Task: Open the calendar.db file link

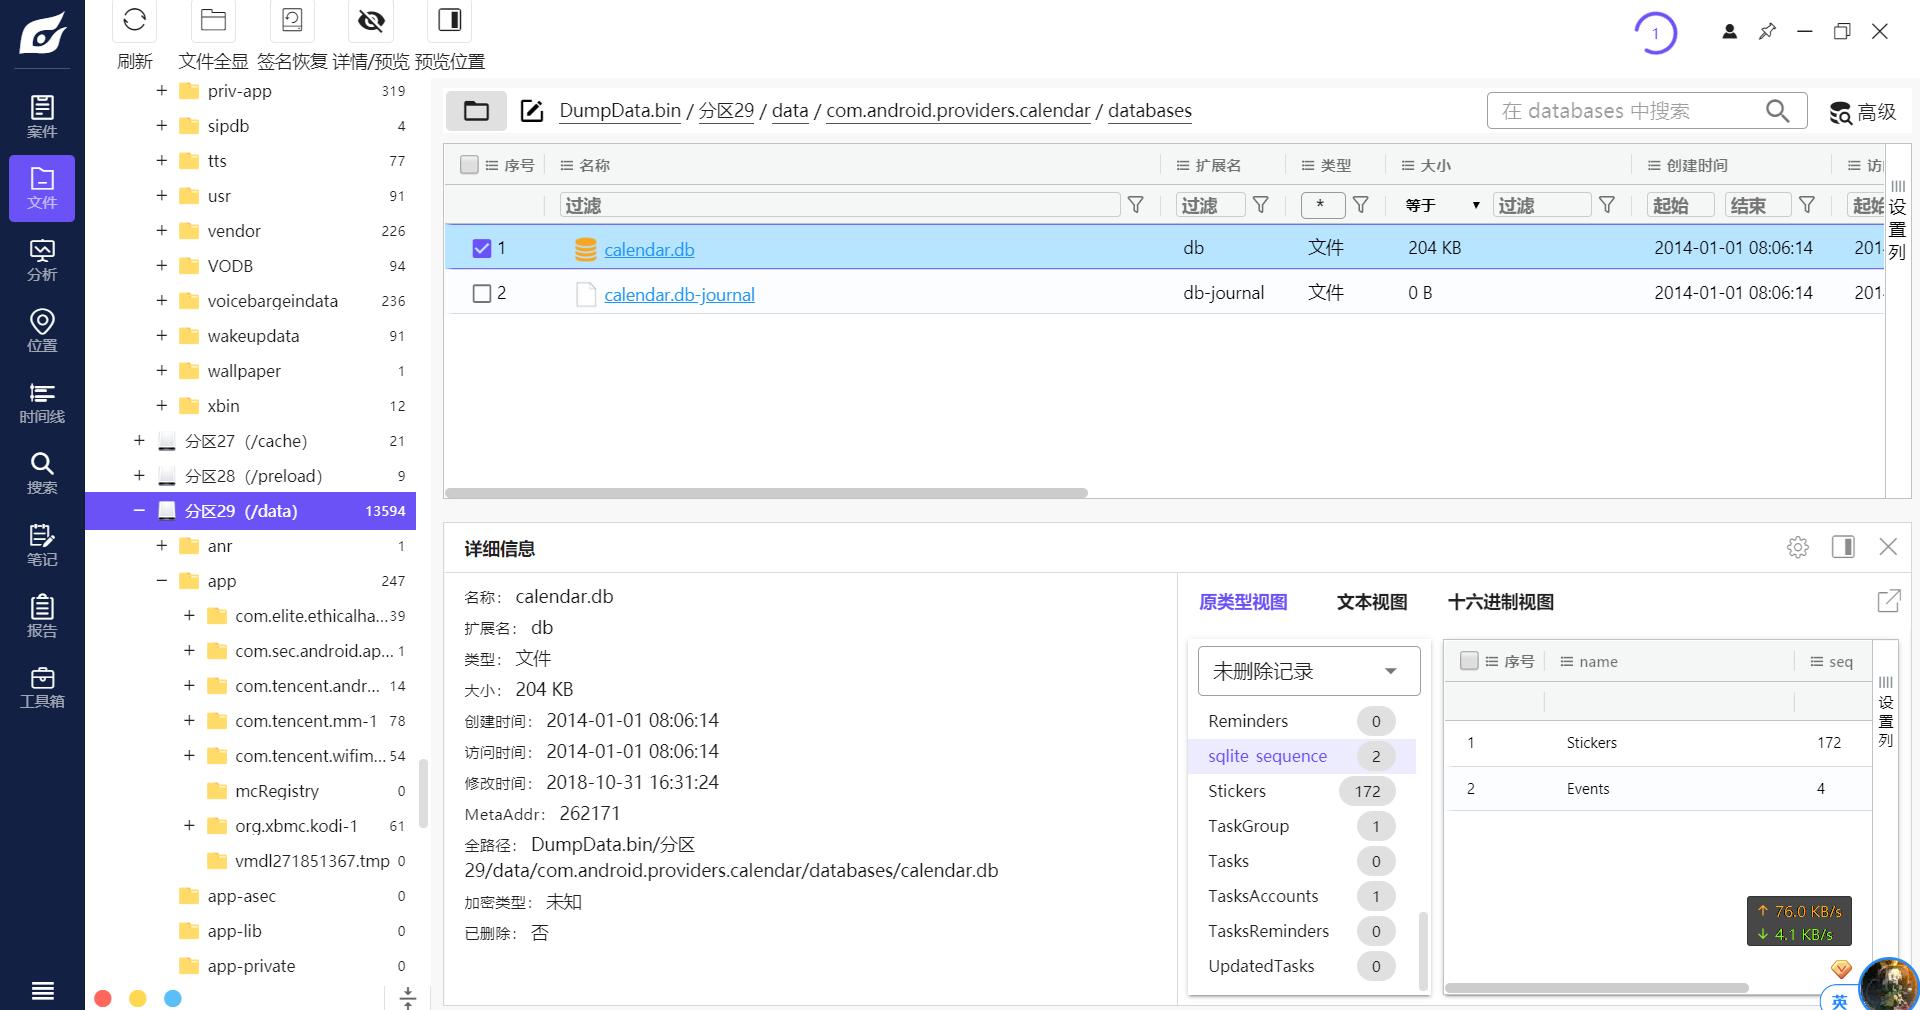Action: (649, 250)
